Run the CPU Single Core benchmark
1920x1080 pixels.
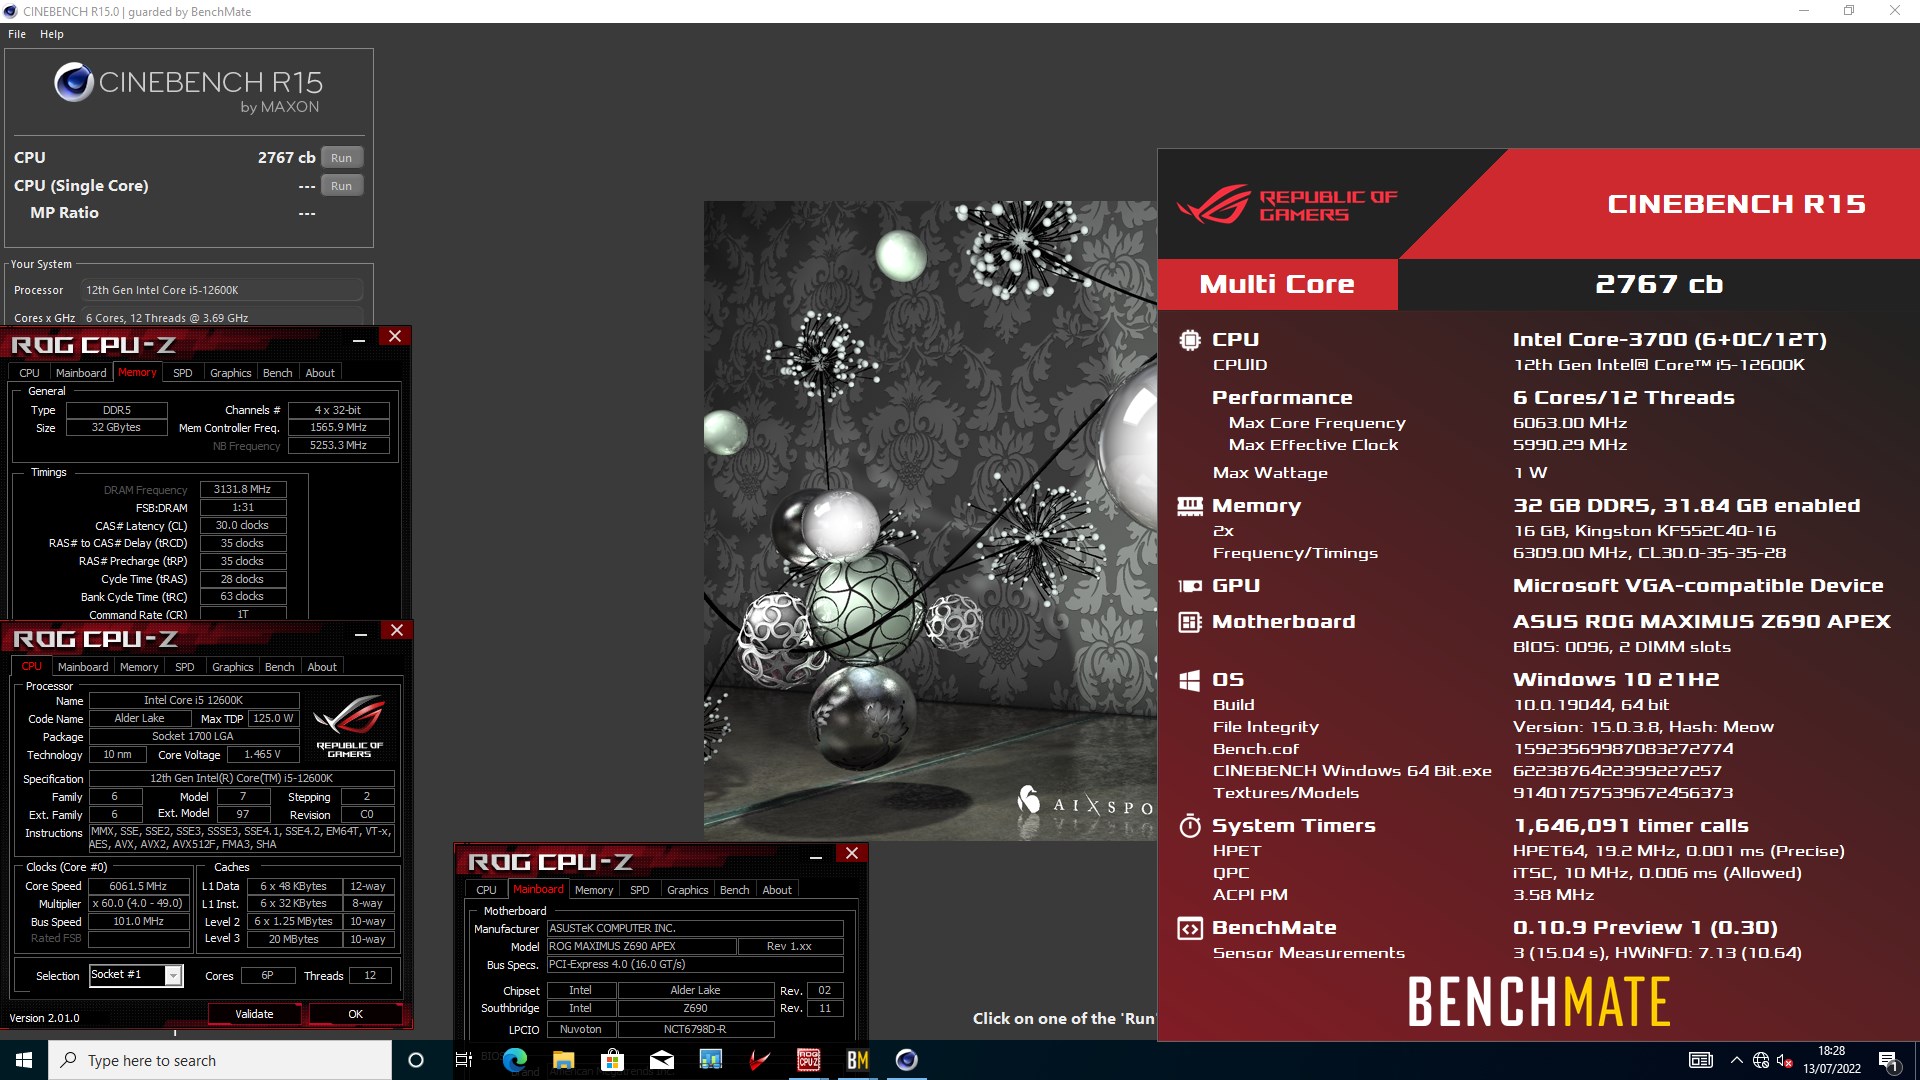click(x=342, y=186)
